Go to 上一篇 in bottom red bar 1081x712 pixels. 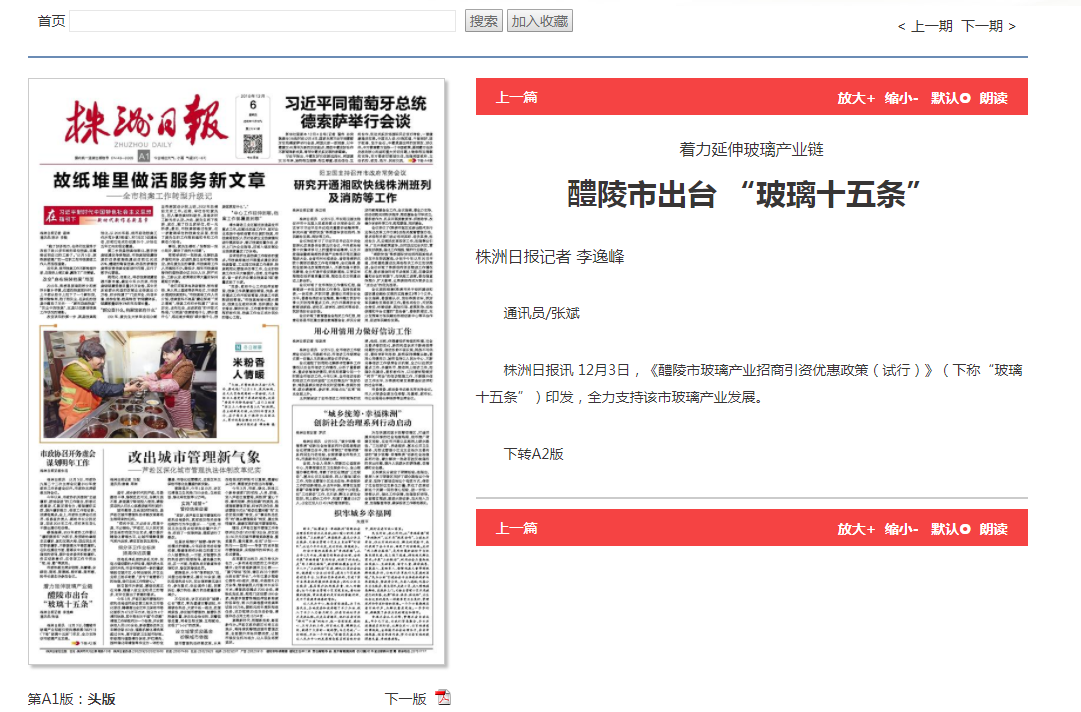[x=516, y=528]
